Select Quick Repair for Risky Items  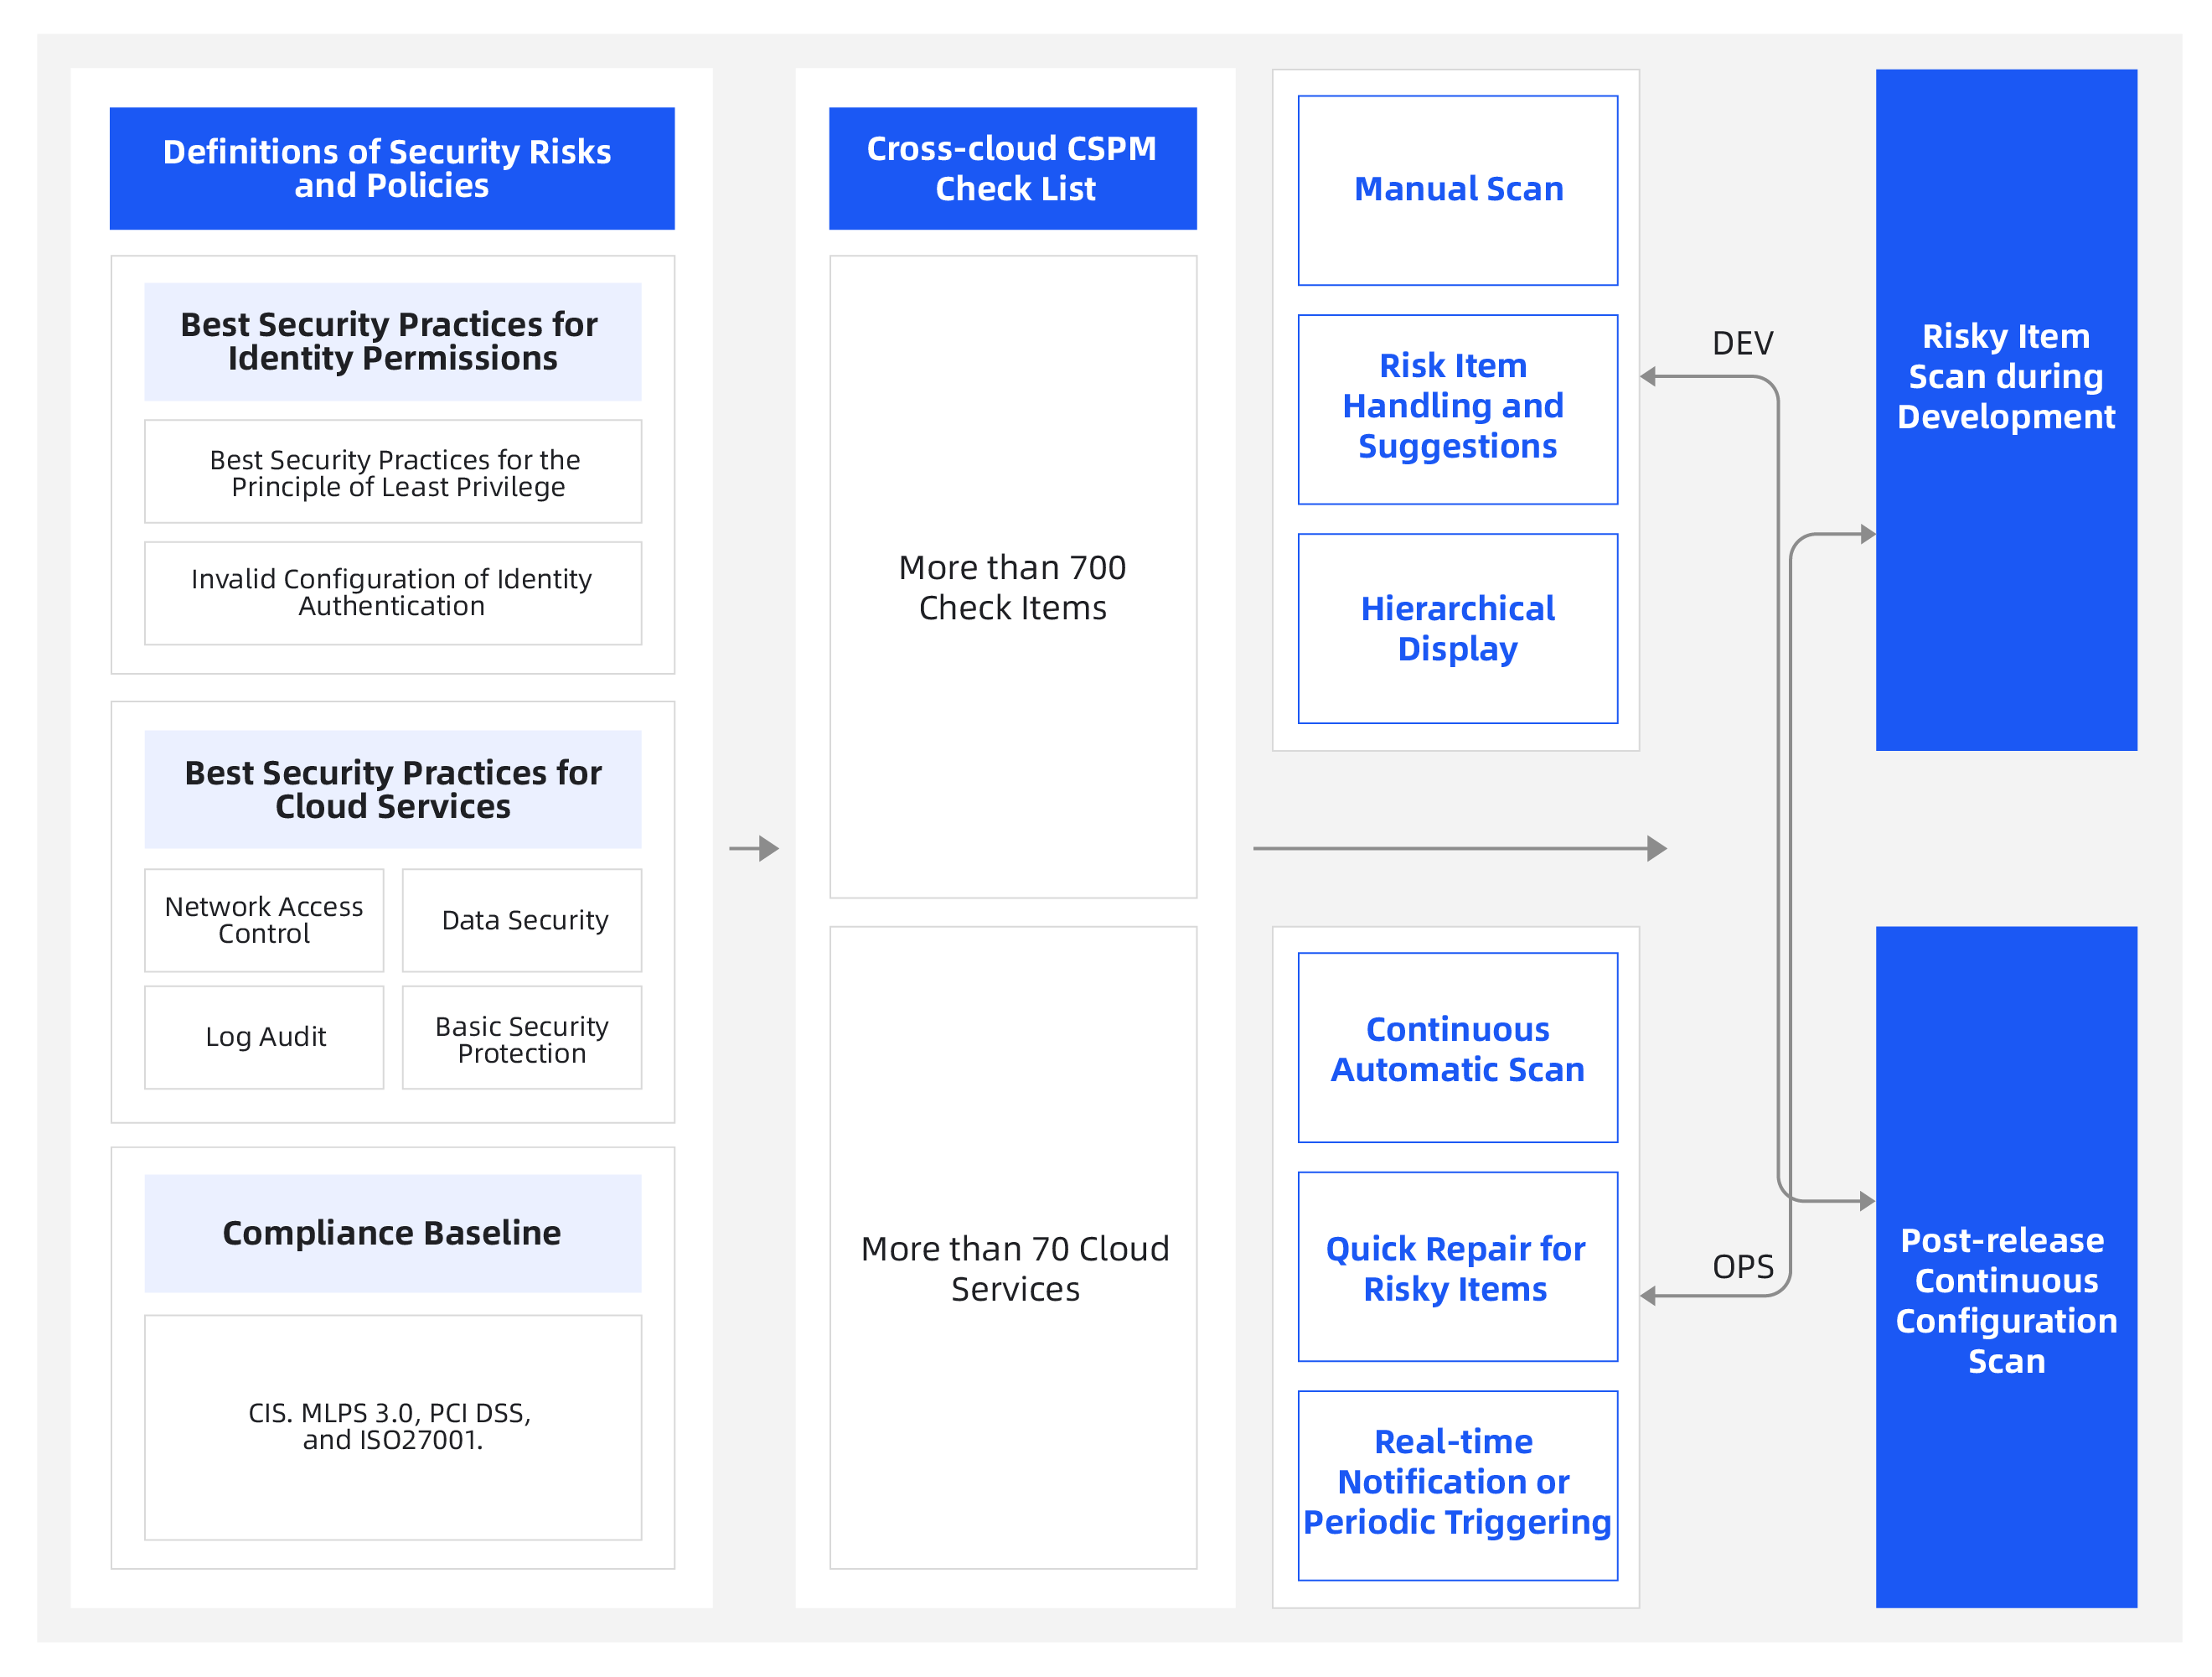pyautogui.click(x=1457, y=1266)
